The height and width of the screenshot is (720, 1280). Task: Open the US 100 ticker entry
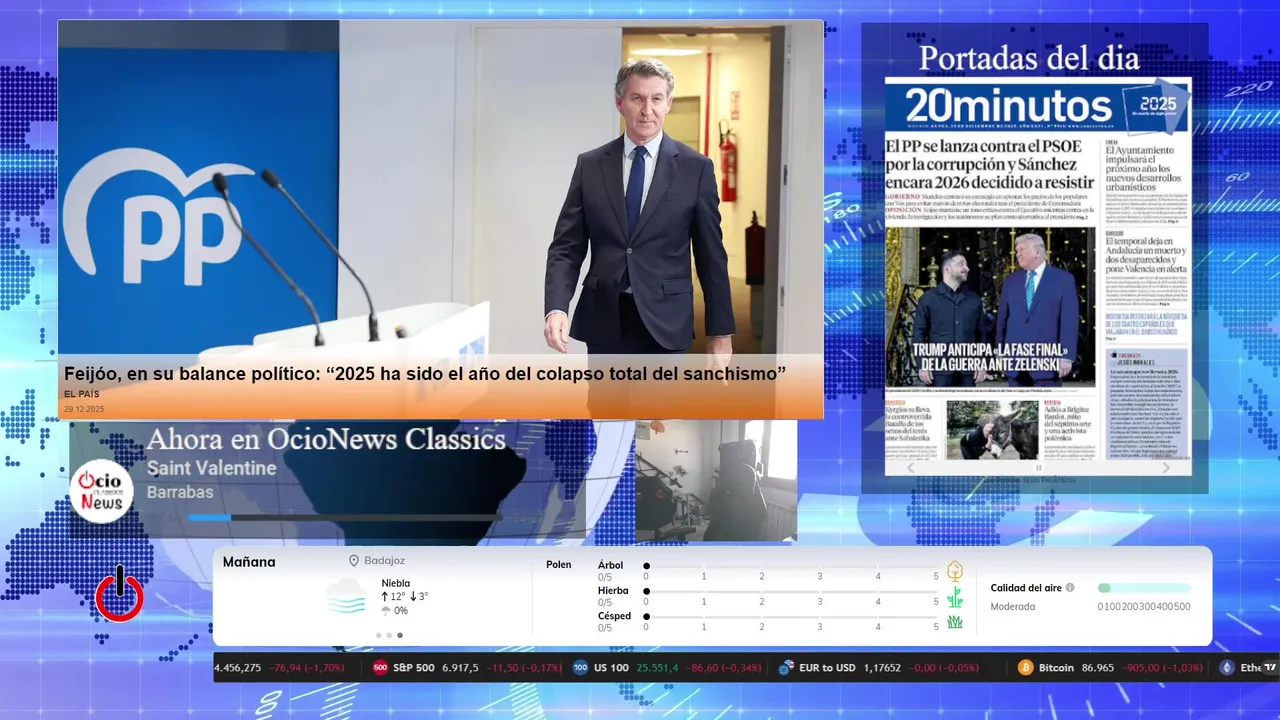(668, 667)
